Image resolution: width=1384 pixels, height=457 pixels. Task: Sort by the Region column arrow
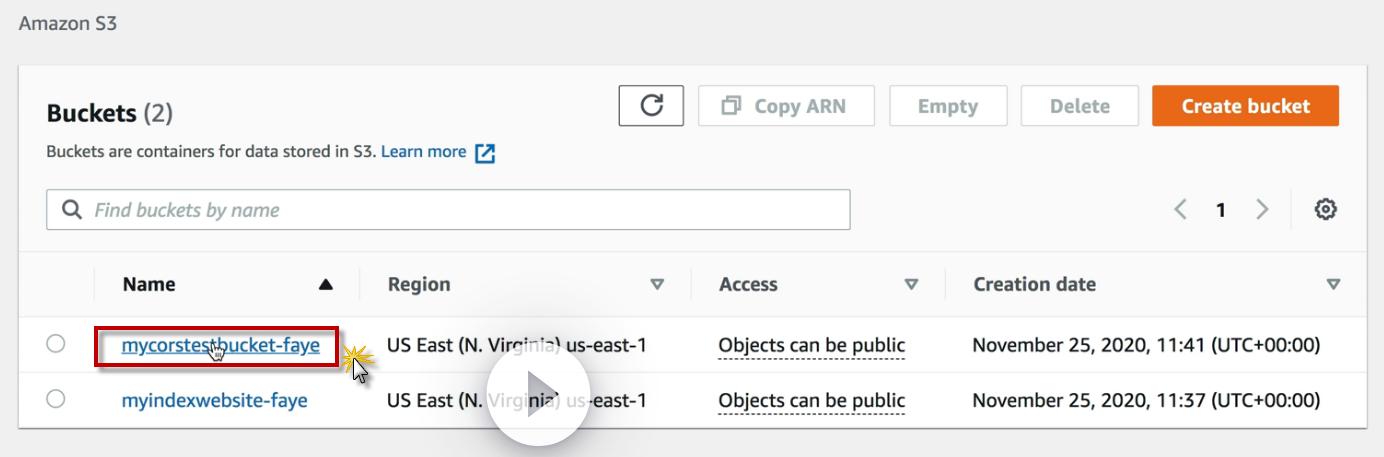click(657, 285)
